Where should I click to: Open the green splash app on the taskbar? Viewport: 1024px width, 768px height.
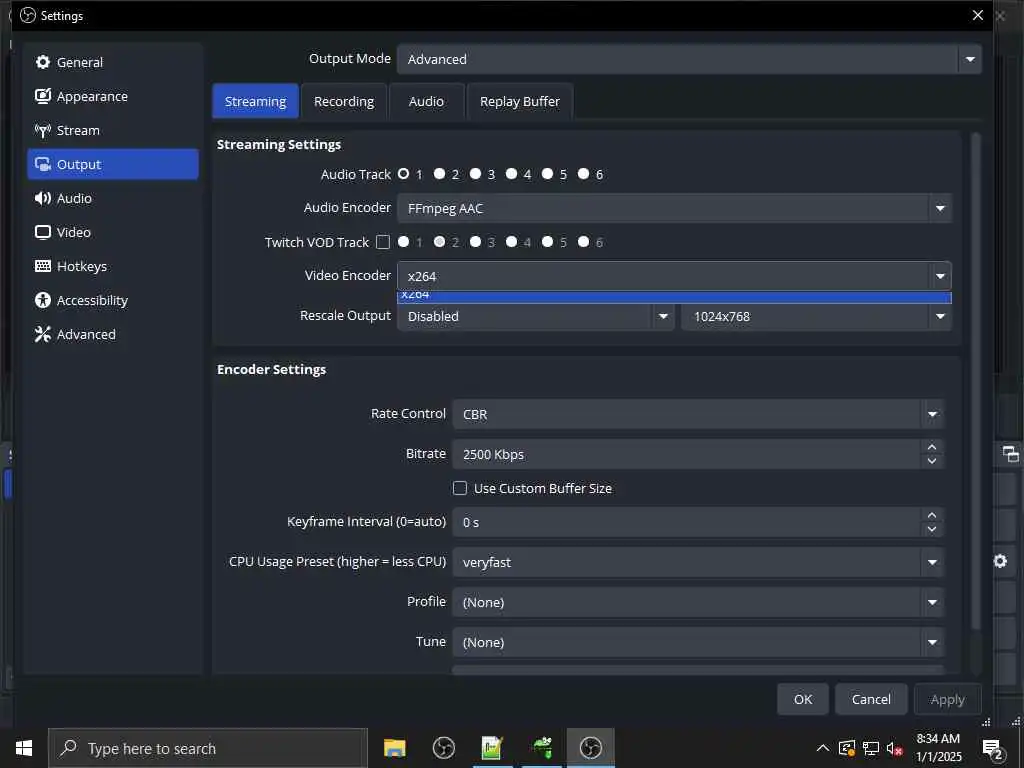[x=541, y=748]
